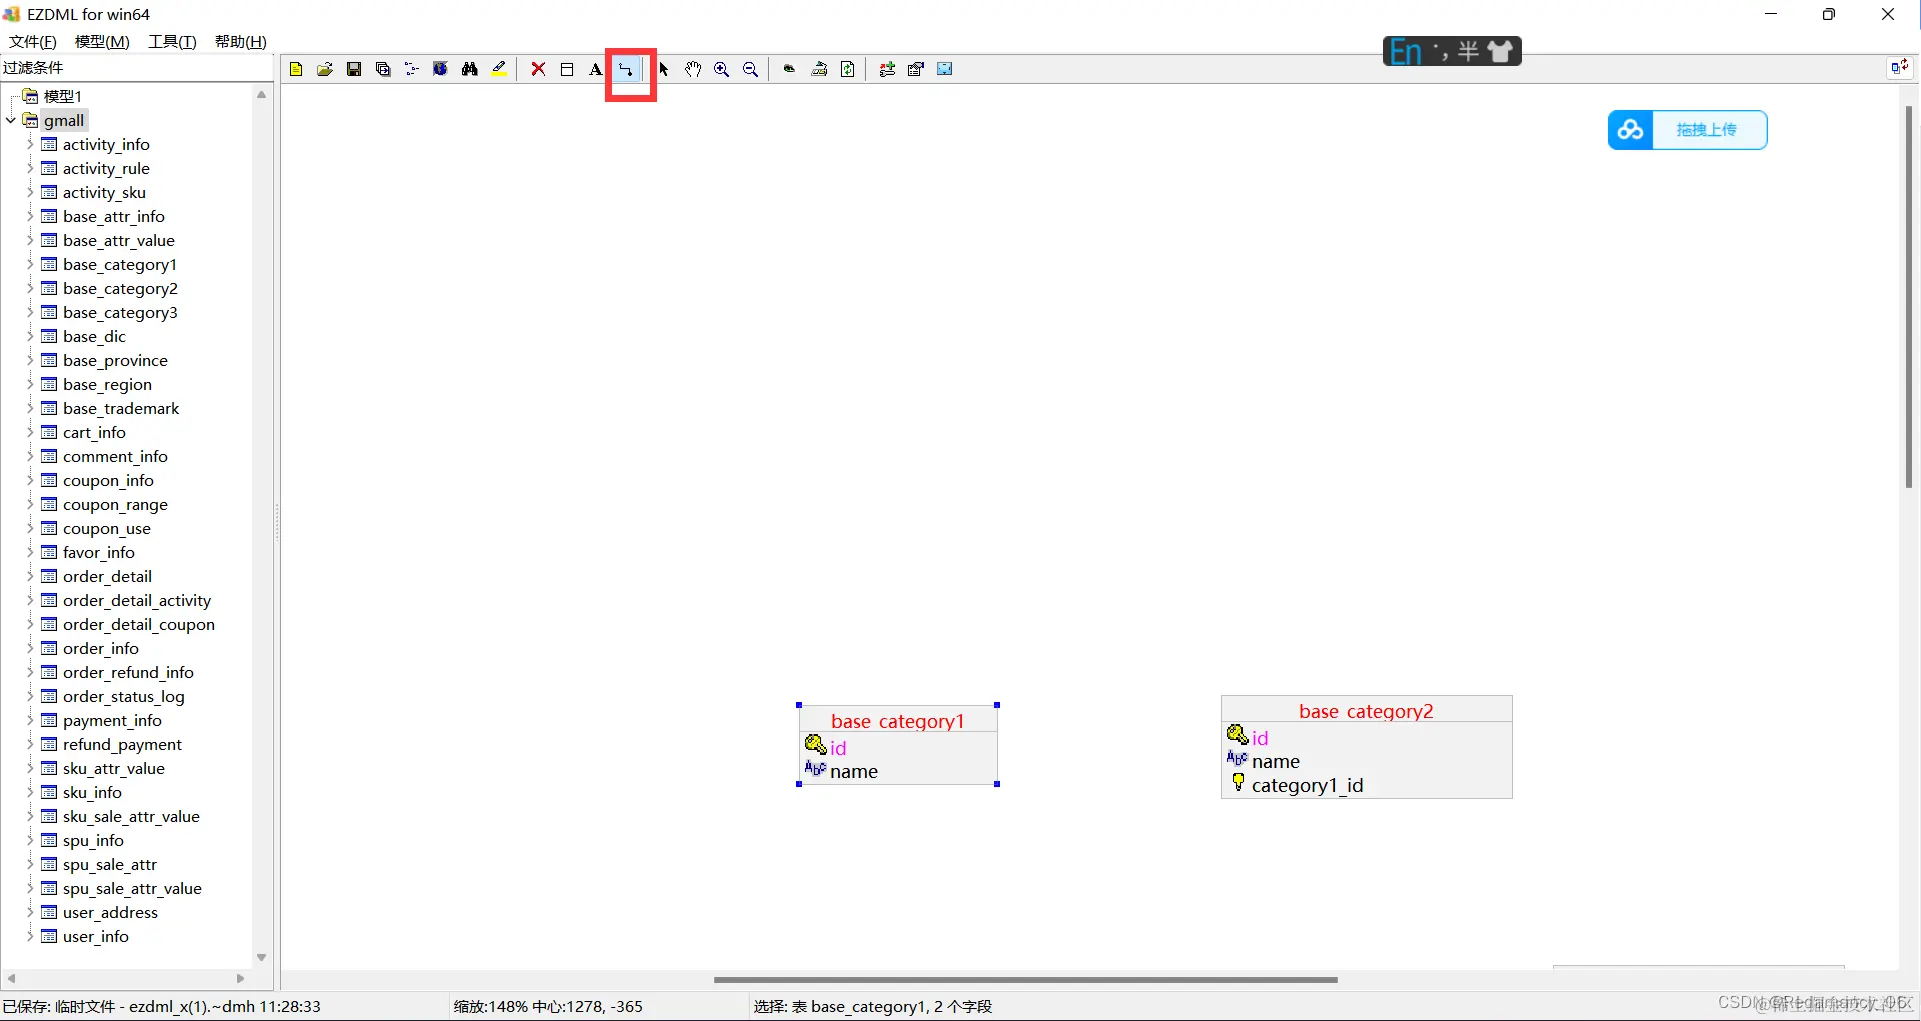The height and width of the screenshot is (1021, 1921).
Task: Select activity_rule in the tree
Action: coord(106,168)
